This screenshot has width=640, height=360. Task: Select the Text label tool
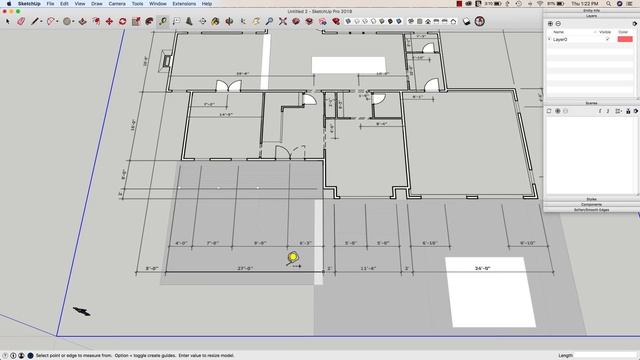click(x=176, y=21)
